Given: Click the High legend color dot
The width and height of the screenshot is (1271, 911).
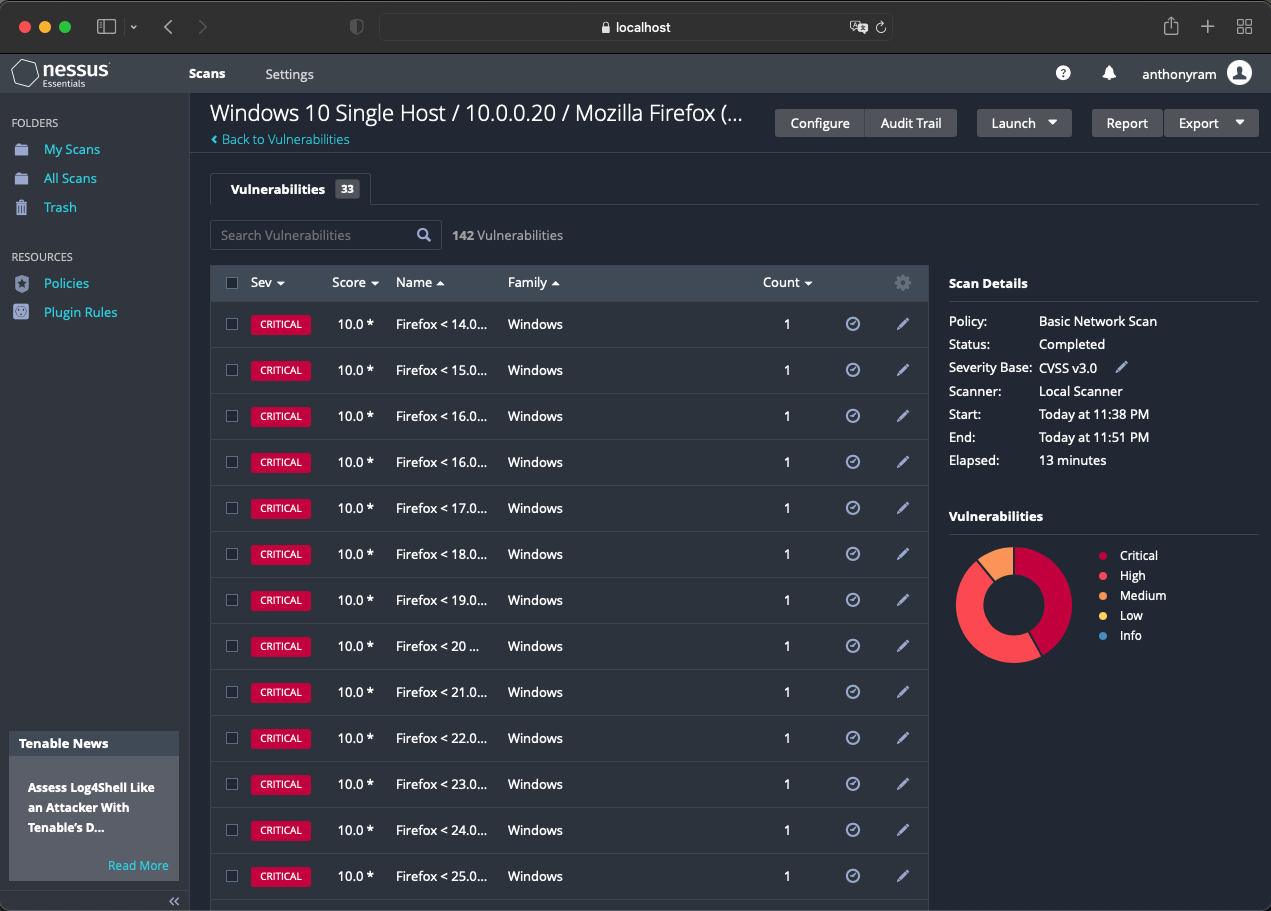Looking at the screenshot, I should [x=1103, y=575].
